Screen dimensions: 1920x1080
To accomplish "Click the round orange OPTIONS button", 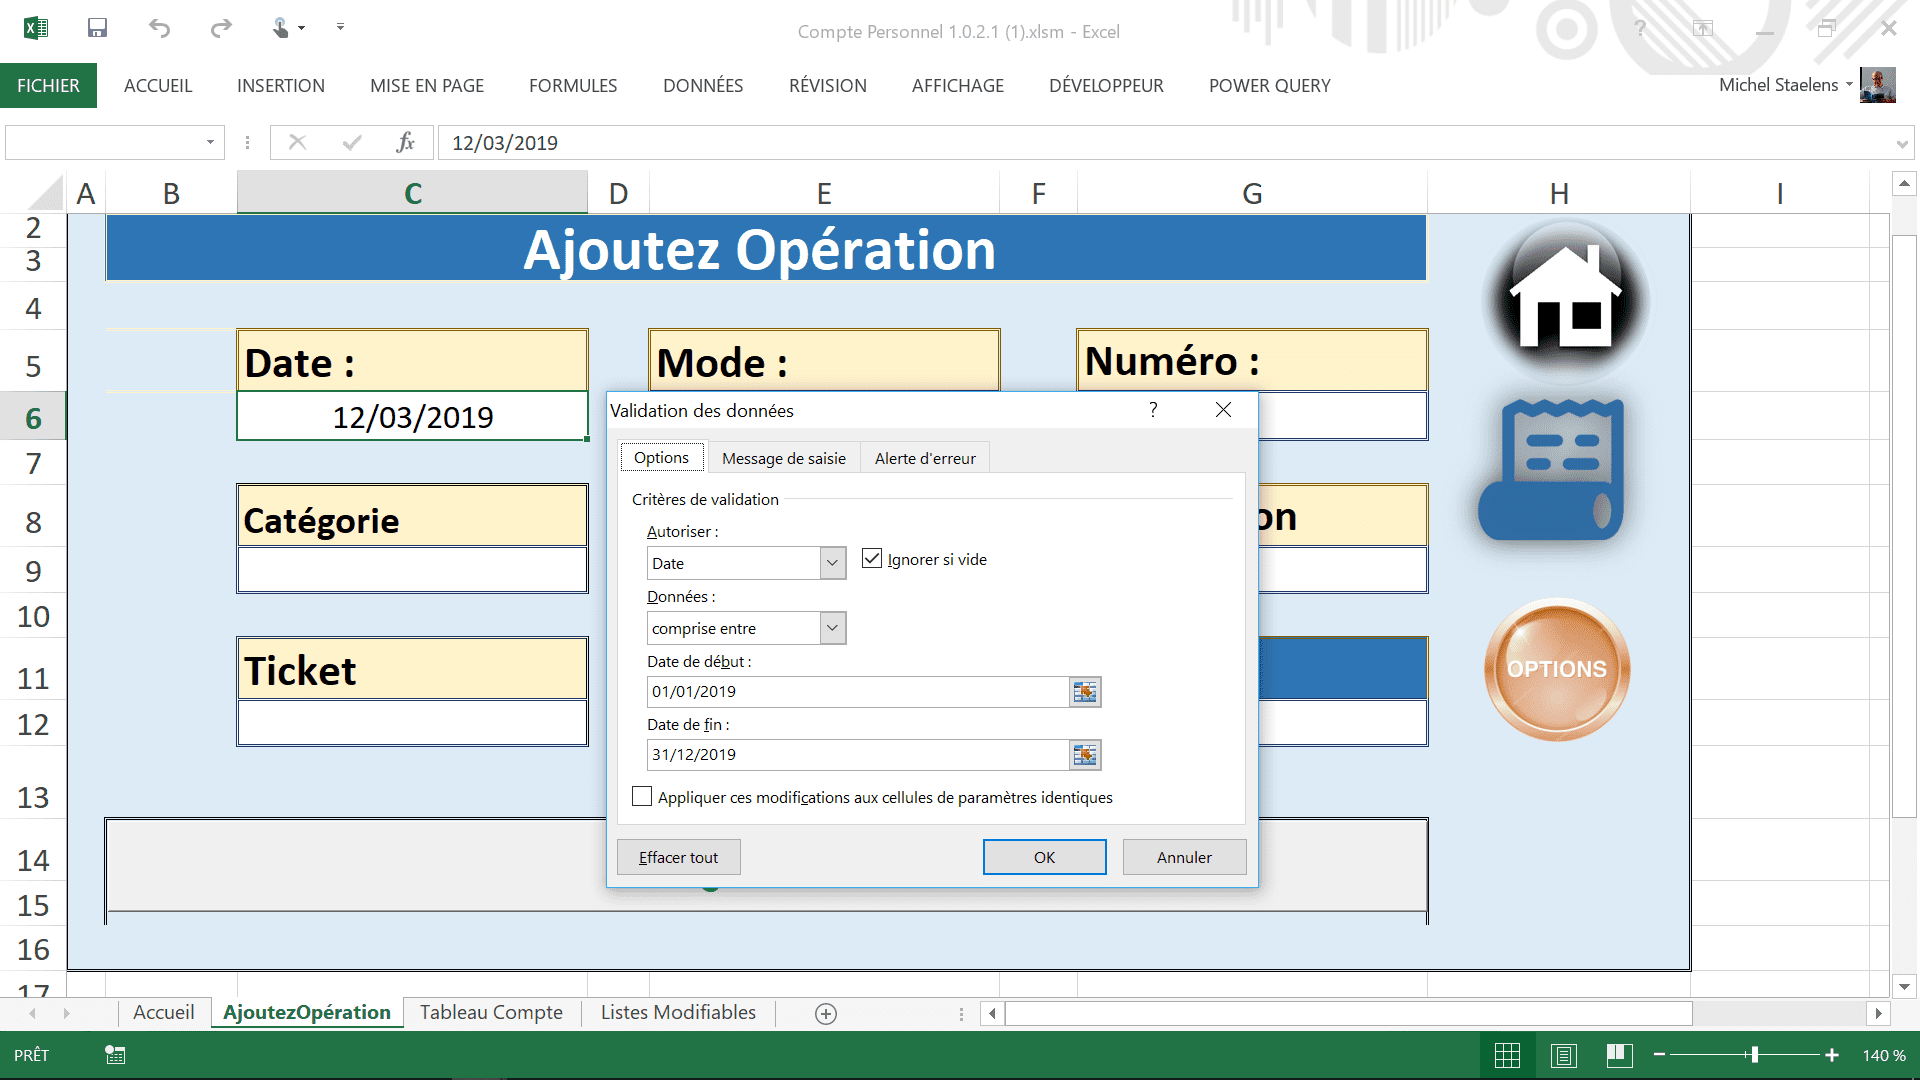I will [1557, 669].
